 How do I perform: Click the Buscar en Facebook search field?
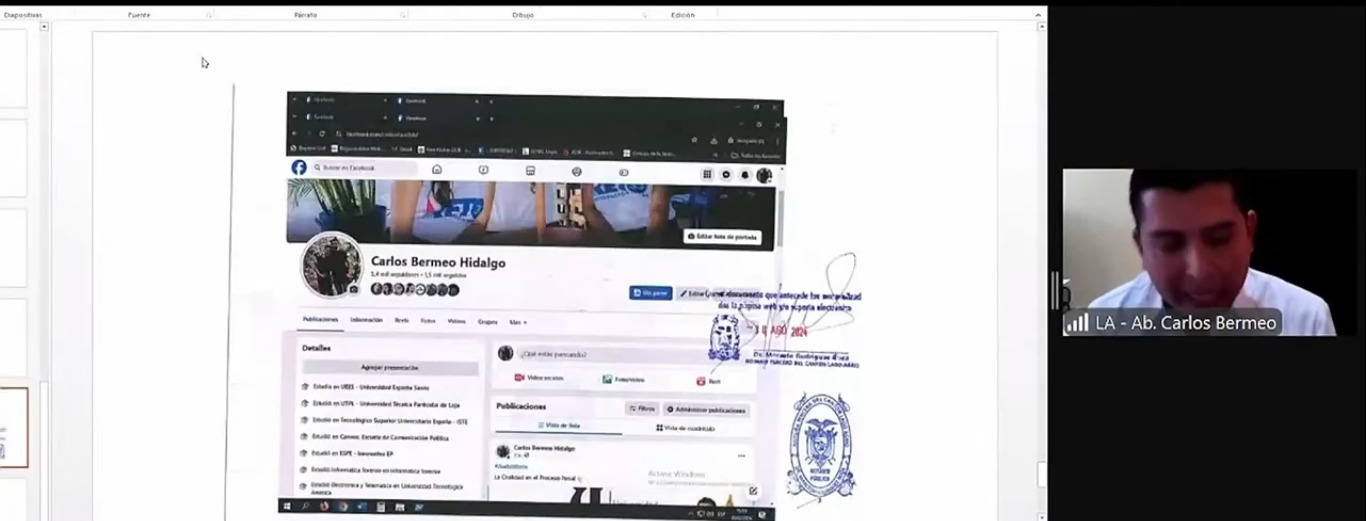tap(363, 168)
